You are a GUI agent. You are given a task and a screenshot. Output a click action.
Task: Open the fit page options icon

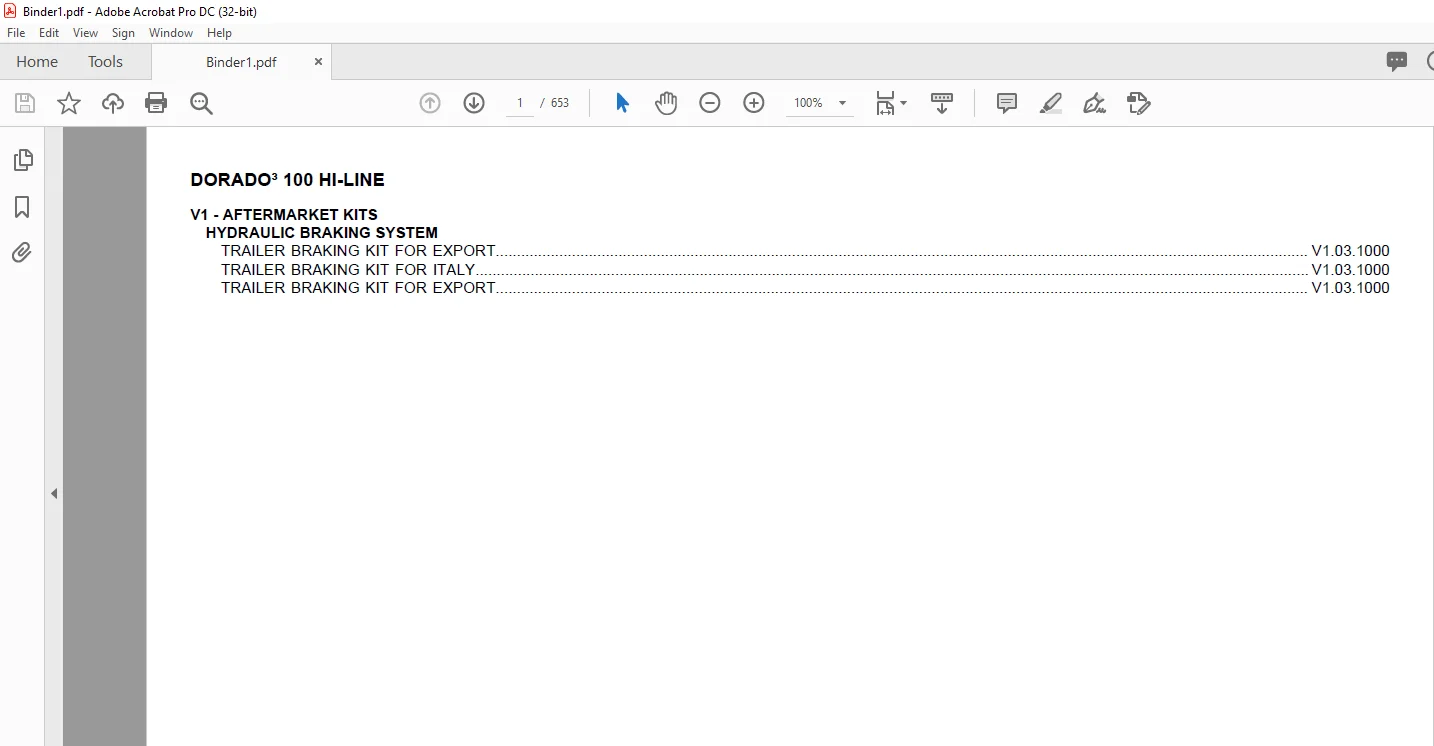tap(890, 103)
